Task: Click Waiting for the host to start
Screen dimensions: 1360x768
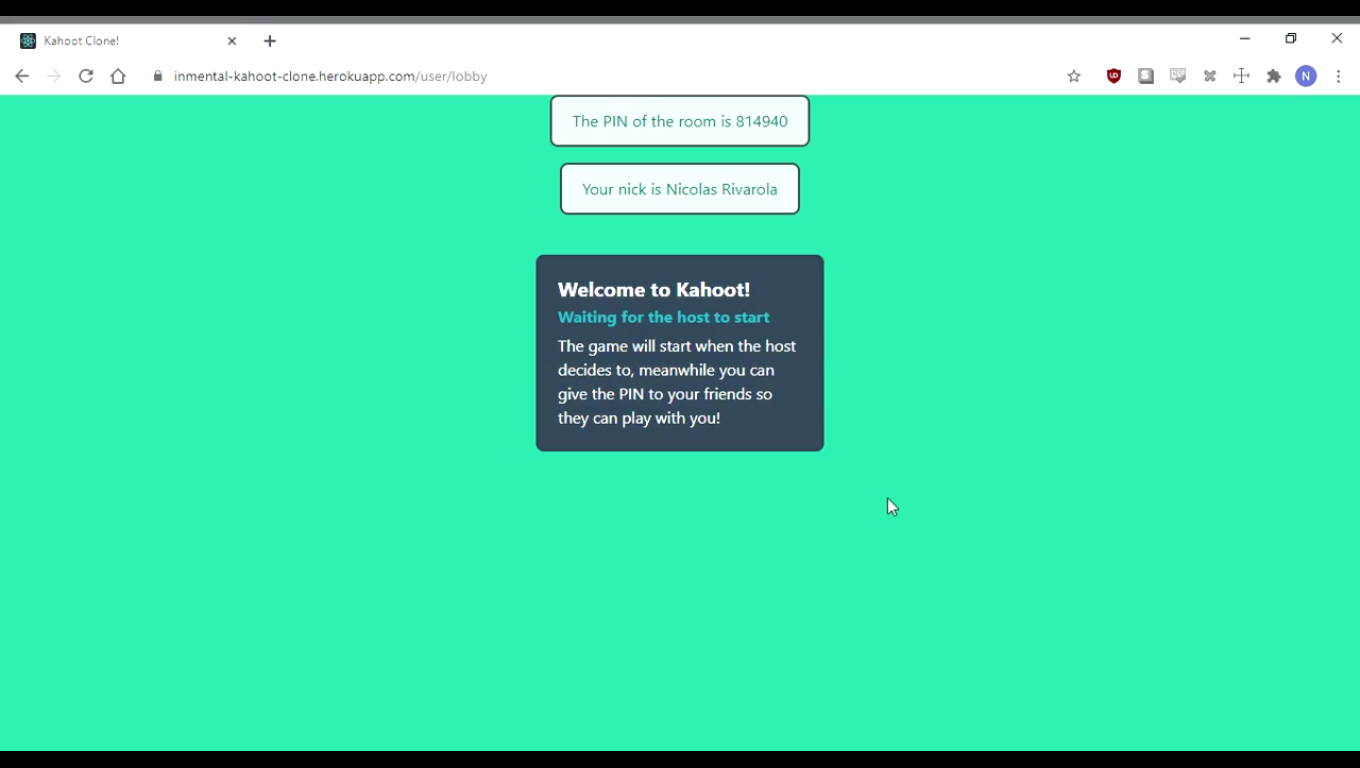Action: click(x=664, y=317)
